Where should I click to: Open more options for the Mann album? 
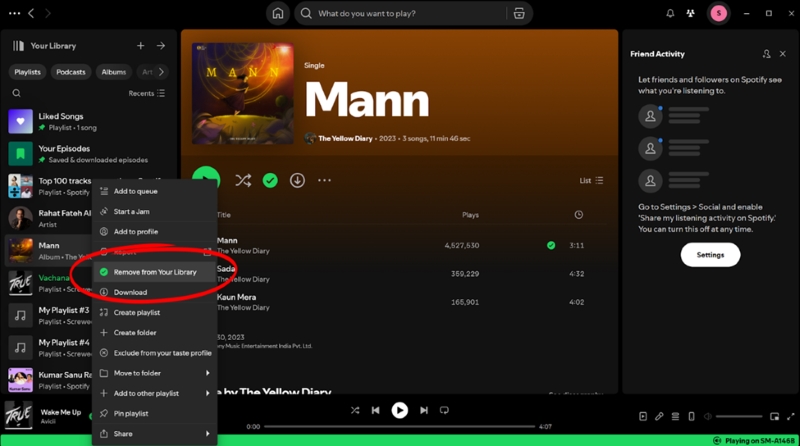click(x=324, y=180)
